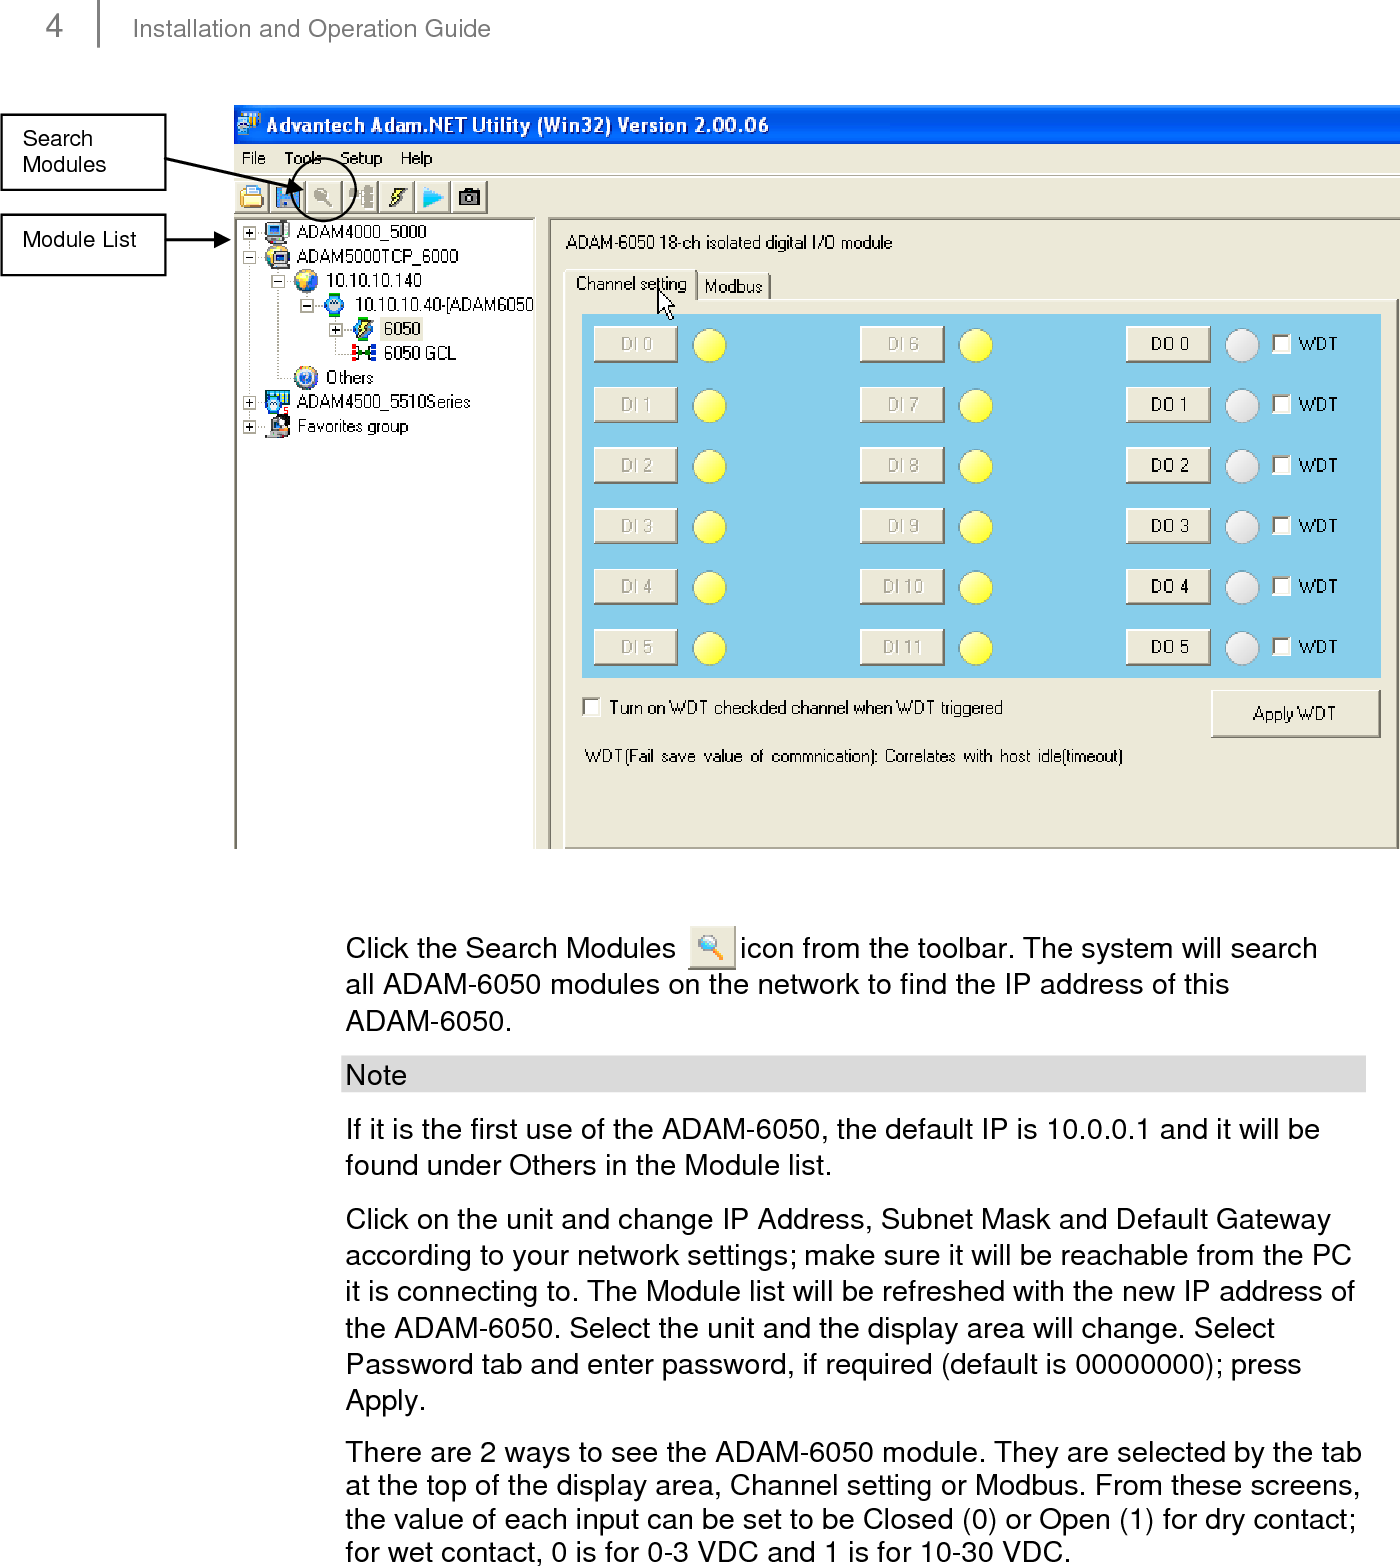Click the DO 0 button
Image resolution: width=1400 pixels, height=1566 pixels.
click(x=1167, y=343)
